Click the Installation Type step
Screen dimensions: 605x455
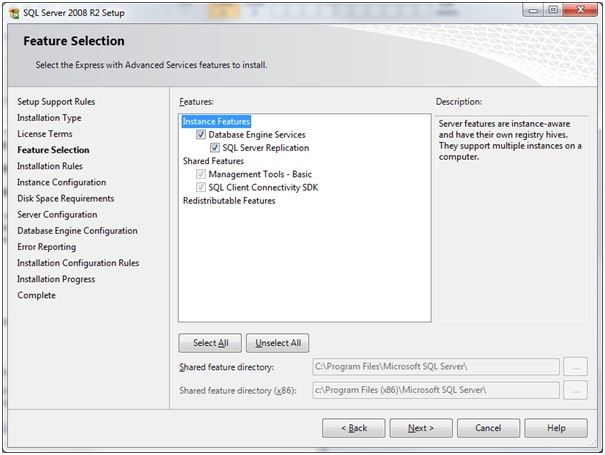coord(49,118)
